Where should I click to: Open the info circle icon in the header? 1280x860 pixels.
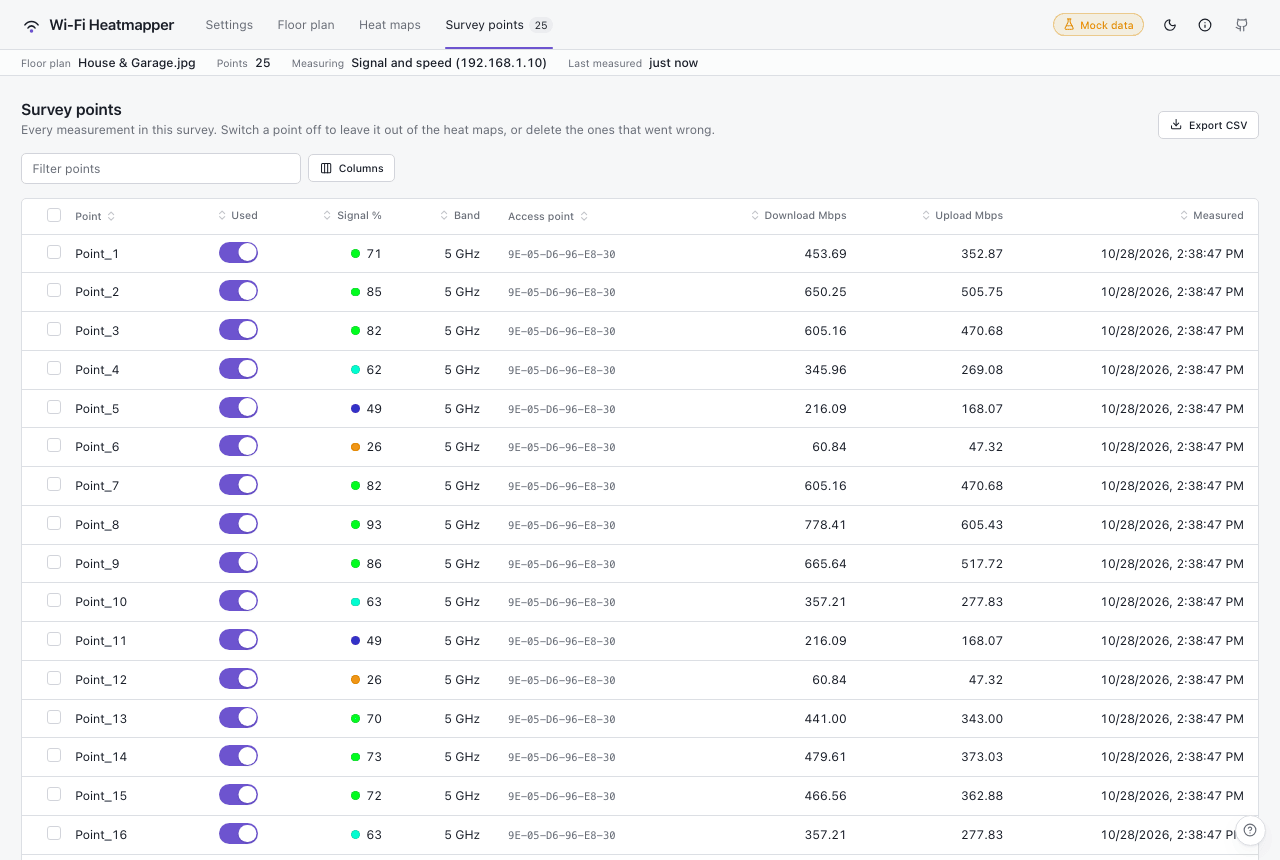click(x=1205, y=25)
